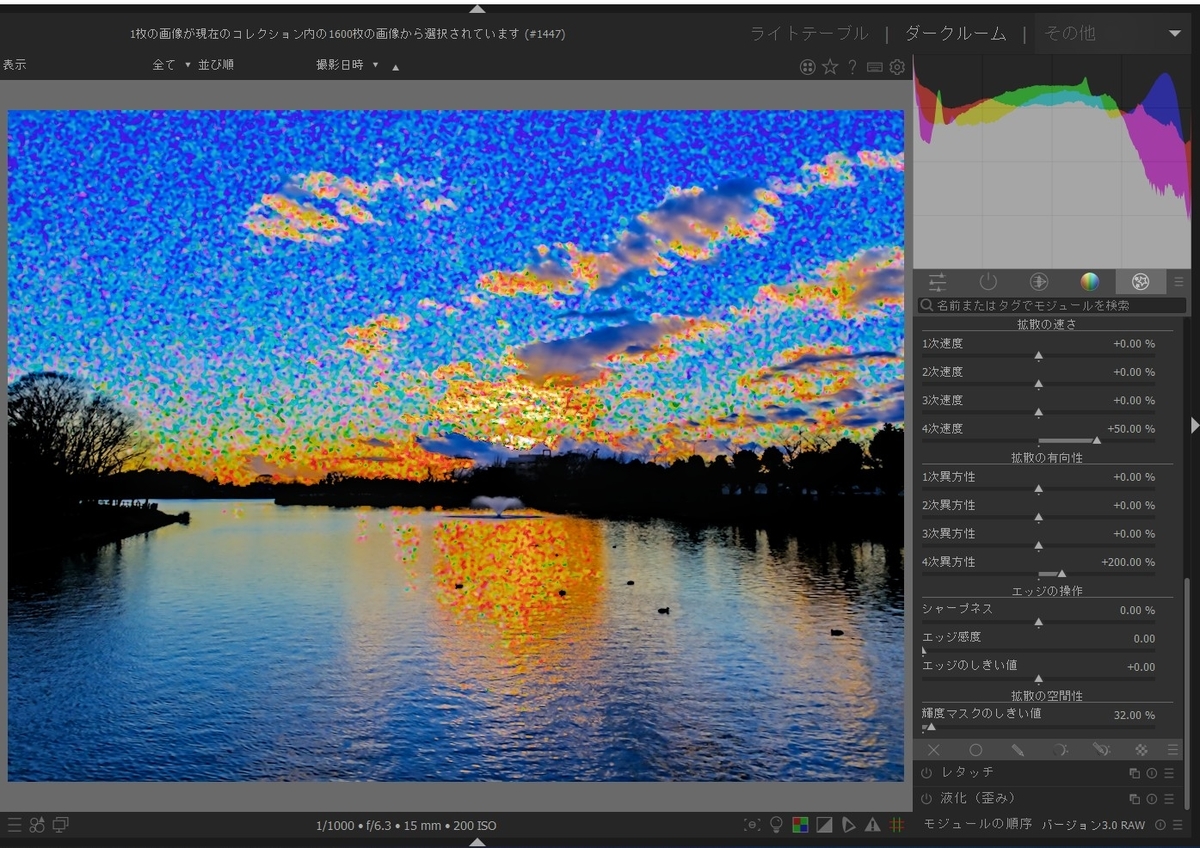Turn on the レタッチ module power switch
The height and width of the screenshot is (848, 1200).
926,773
